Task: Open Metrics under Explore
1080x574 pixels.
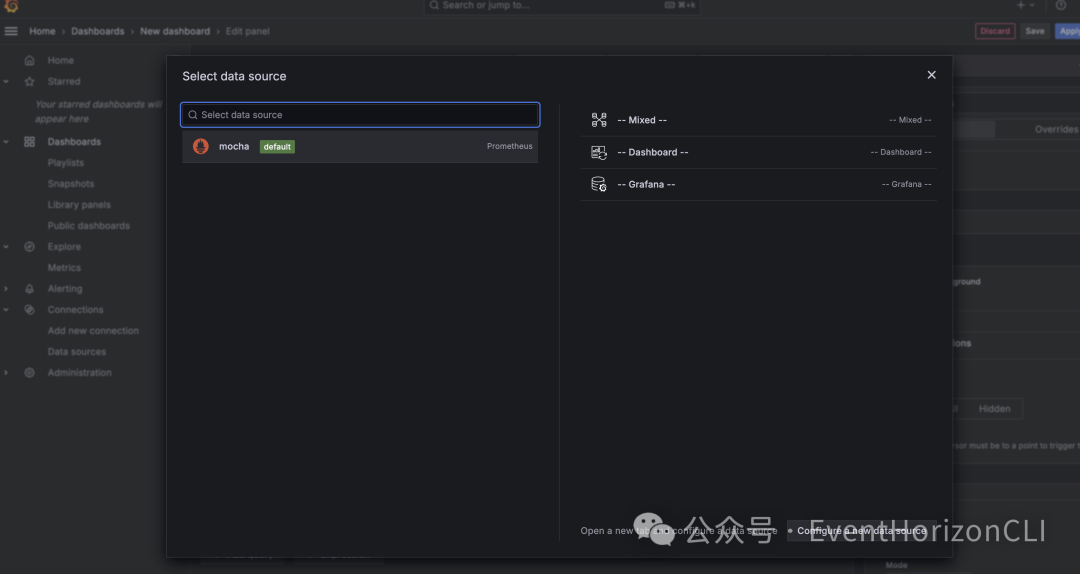Action: tap(64, 268)
